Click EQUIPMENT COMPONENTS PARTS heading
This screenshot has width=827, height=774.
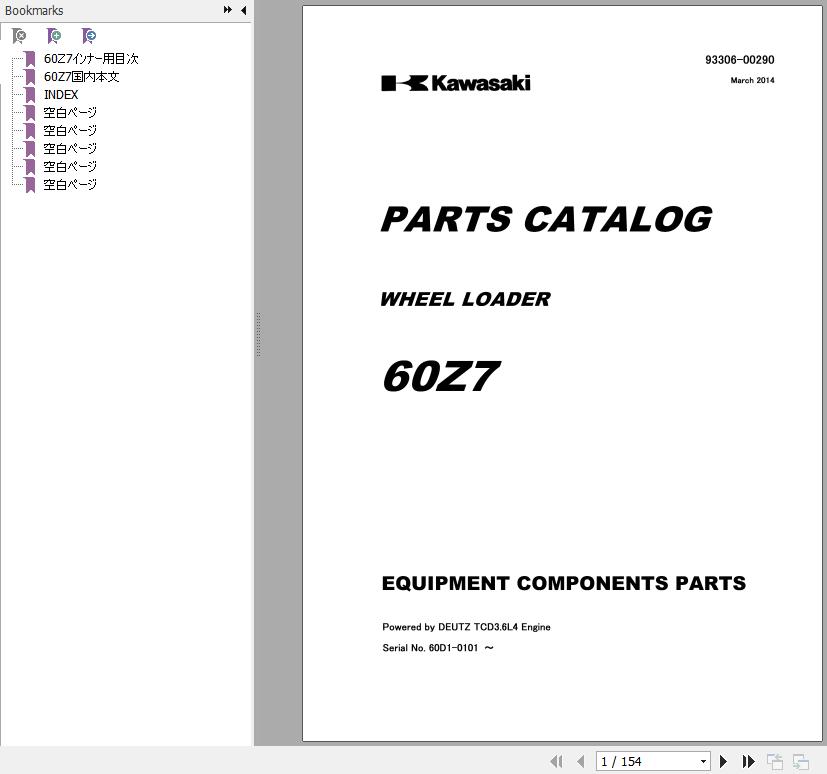click(564, 583)
